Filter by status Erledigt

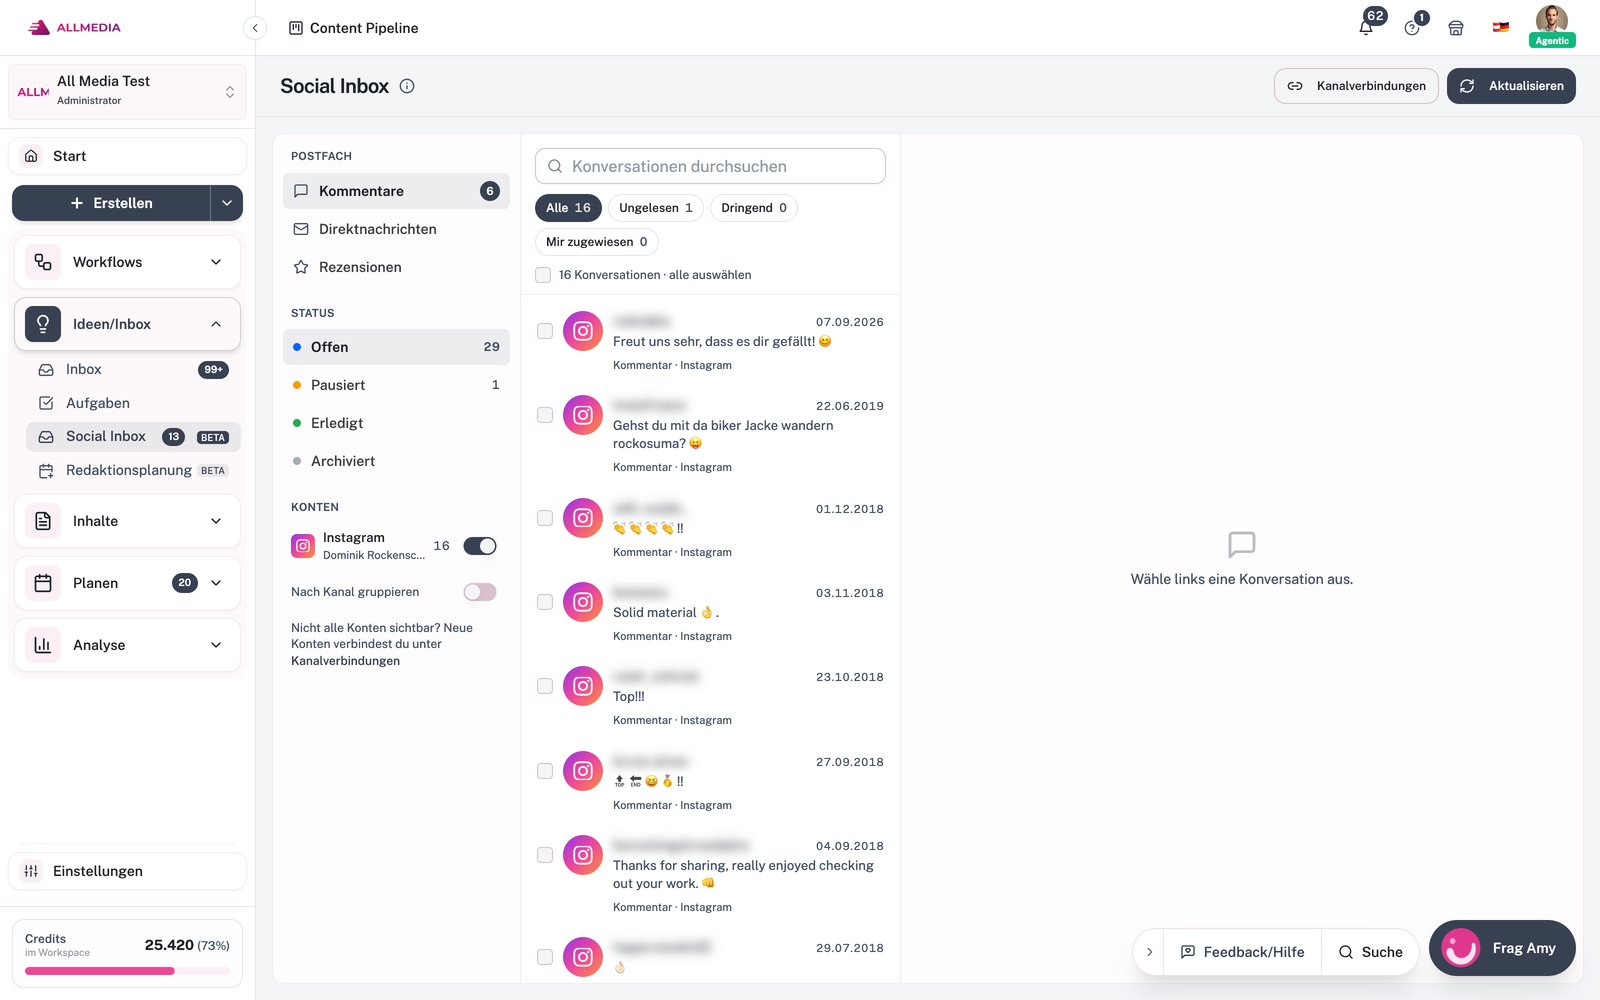coord(396,423)
